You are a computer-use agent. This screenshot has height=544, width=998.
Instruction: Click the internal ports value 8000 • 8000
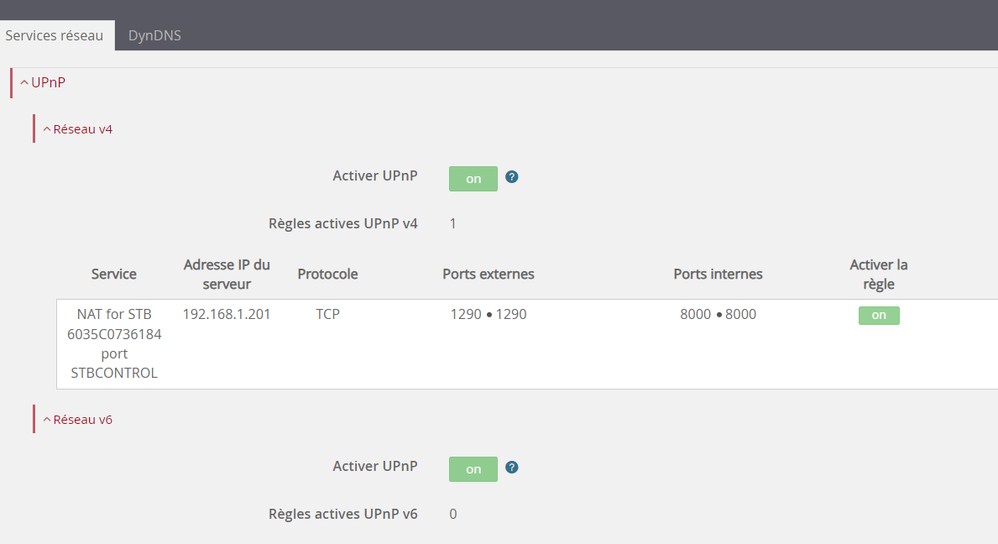point(718,314)
